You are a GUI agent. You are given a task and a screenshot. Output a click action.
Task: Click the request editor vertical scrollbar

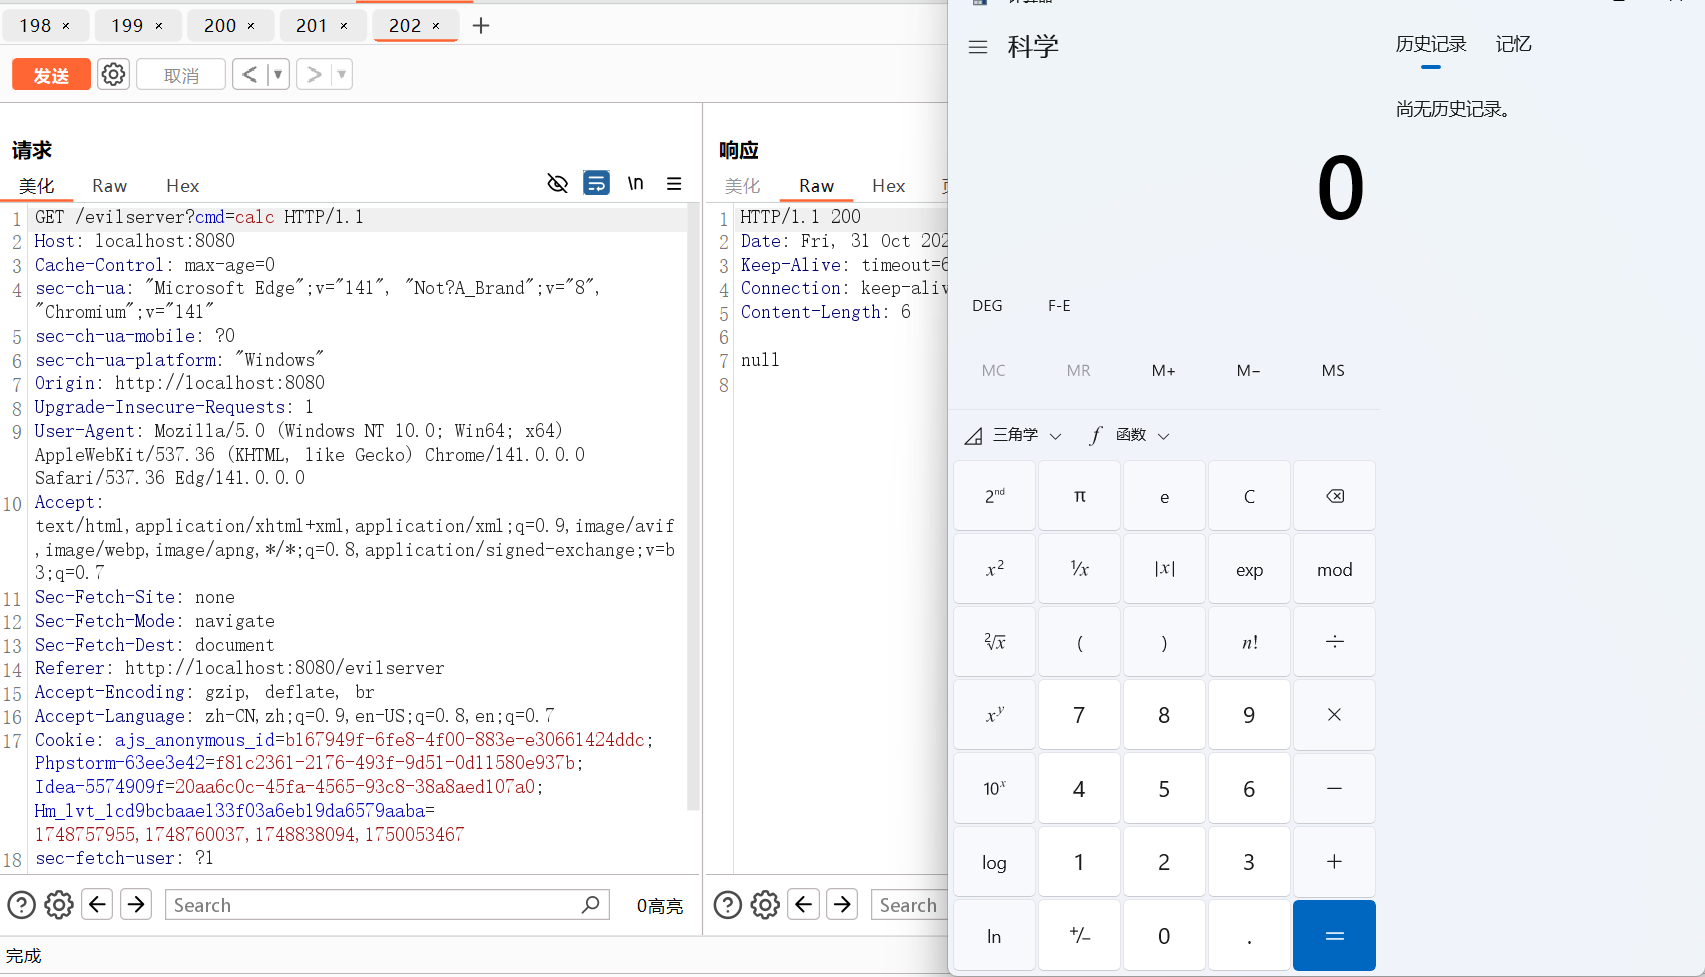(693, 500)
